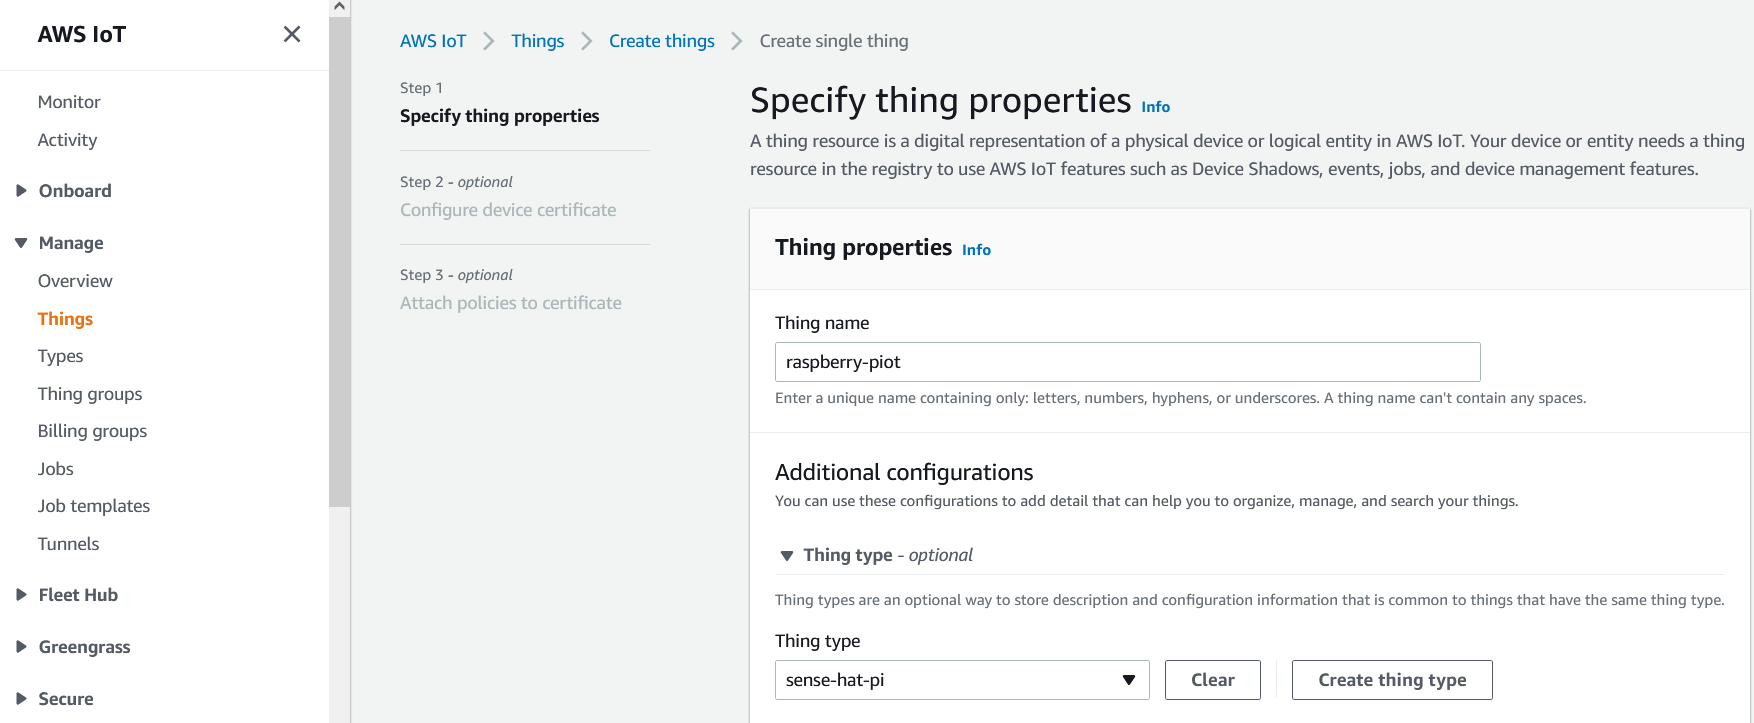Open Info link next to Thing properties
The width and height of the screenshot is (1754, 723).
[976, 250]
